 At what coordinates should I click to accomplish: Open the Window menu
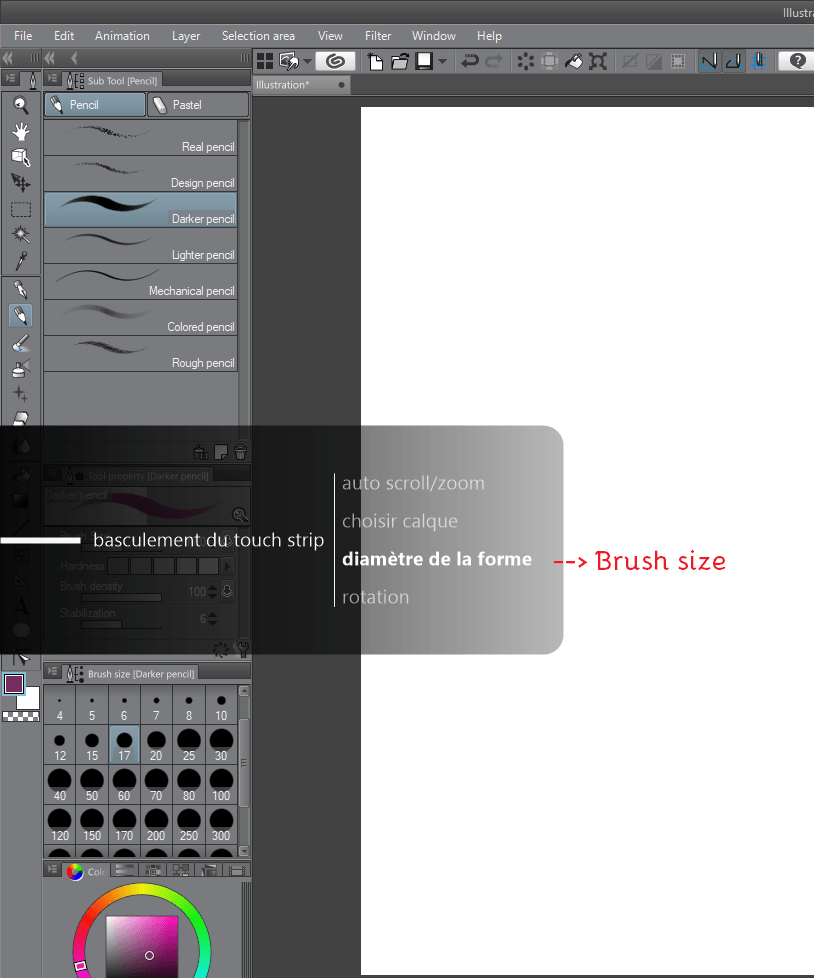434,36
